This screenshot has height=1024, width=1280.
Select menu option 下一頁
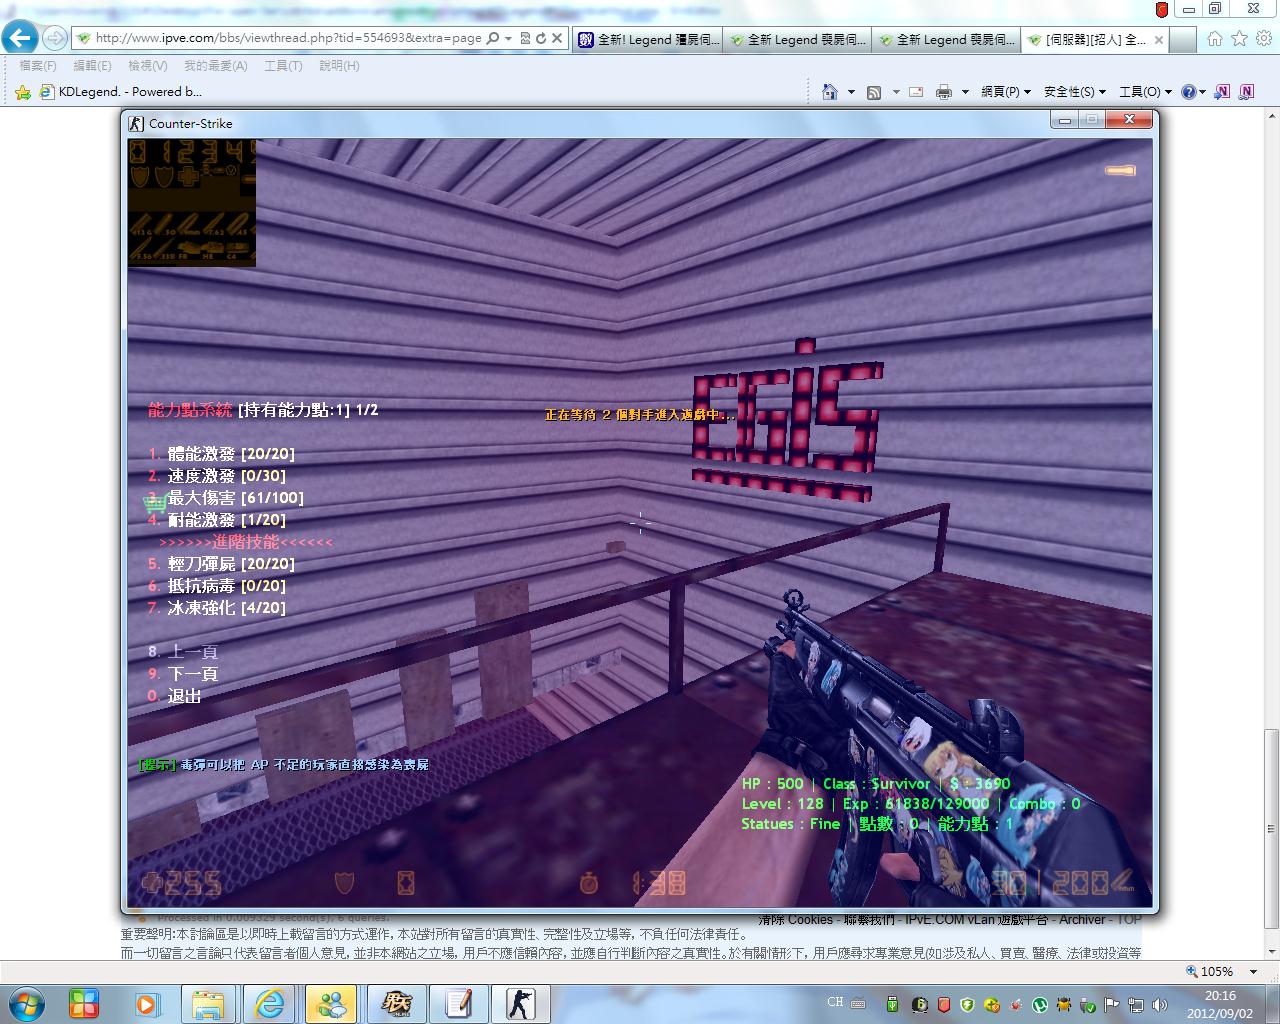click(182, 674)
